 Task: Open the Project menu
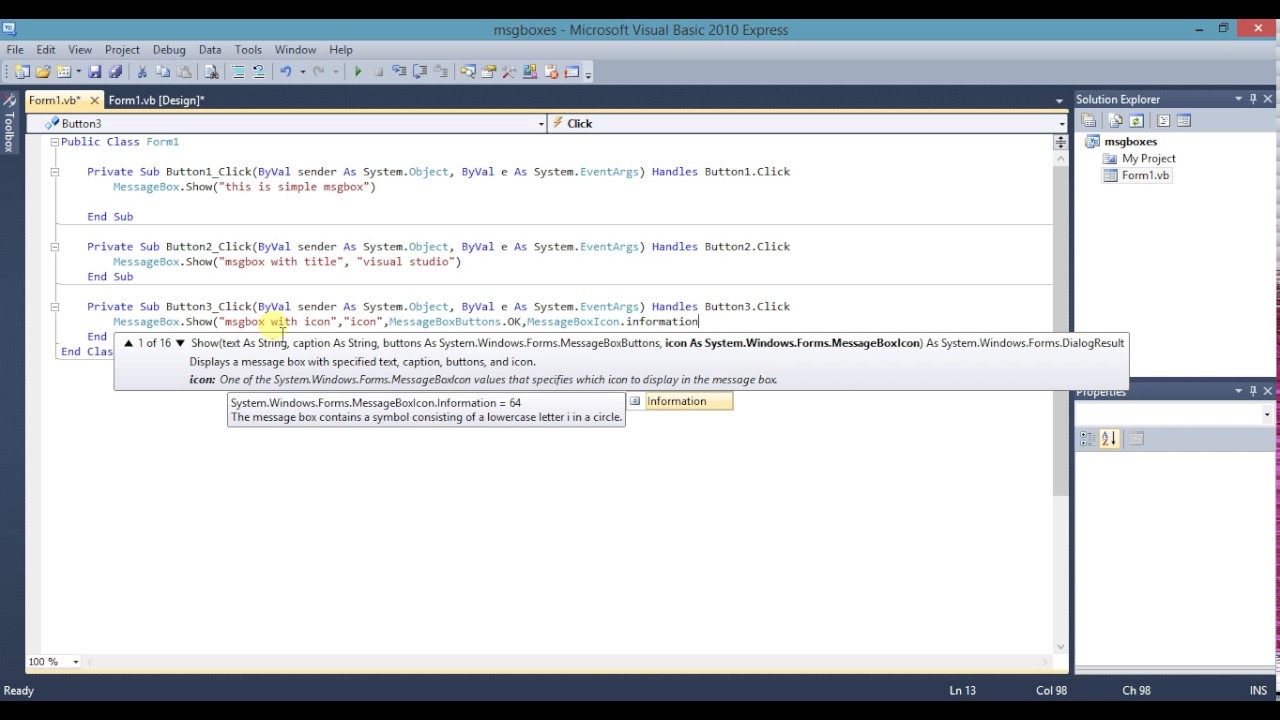(122, 50)
